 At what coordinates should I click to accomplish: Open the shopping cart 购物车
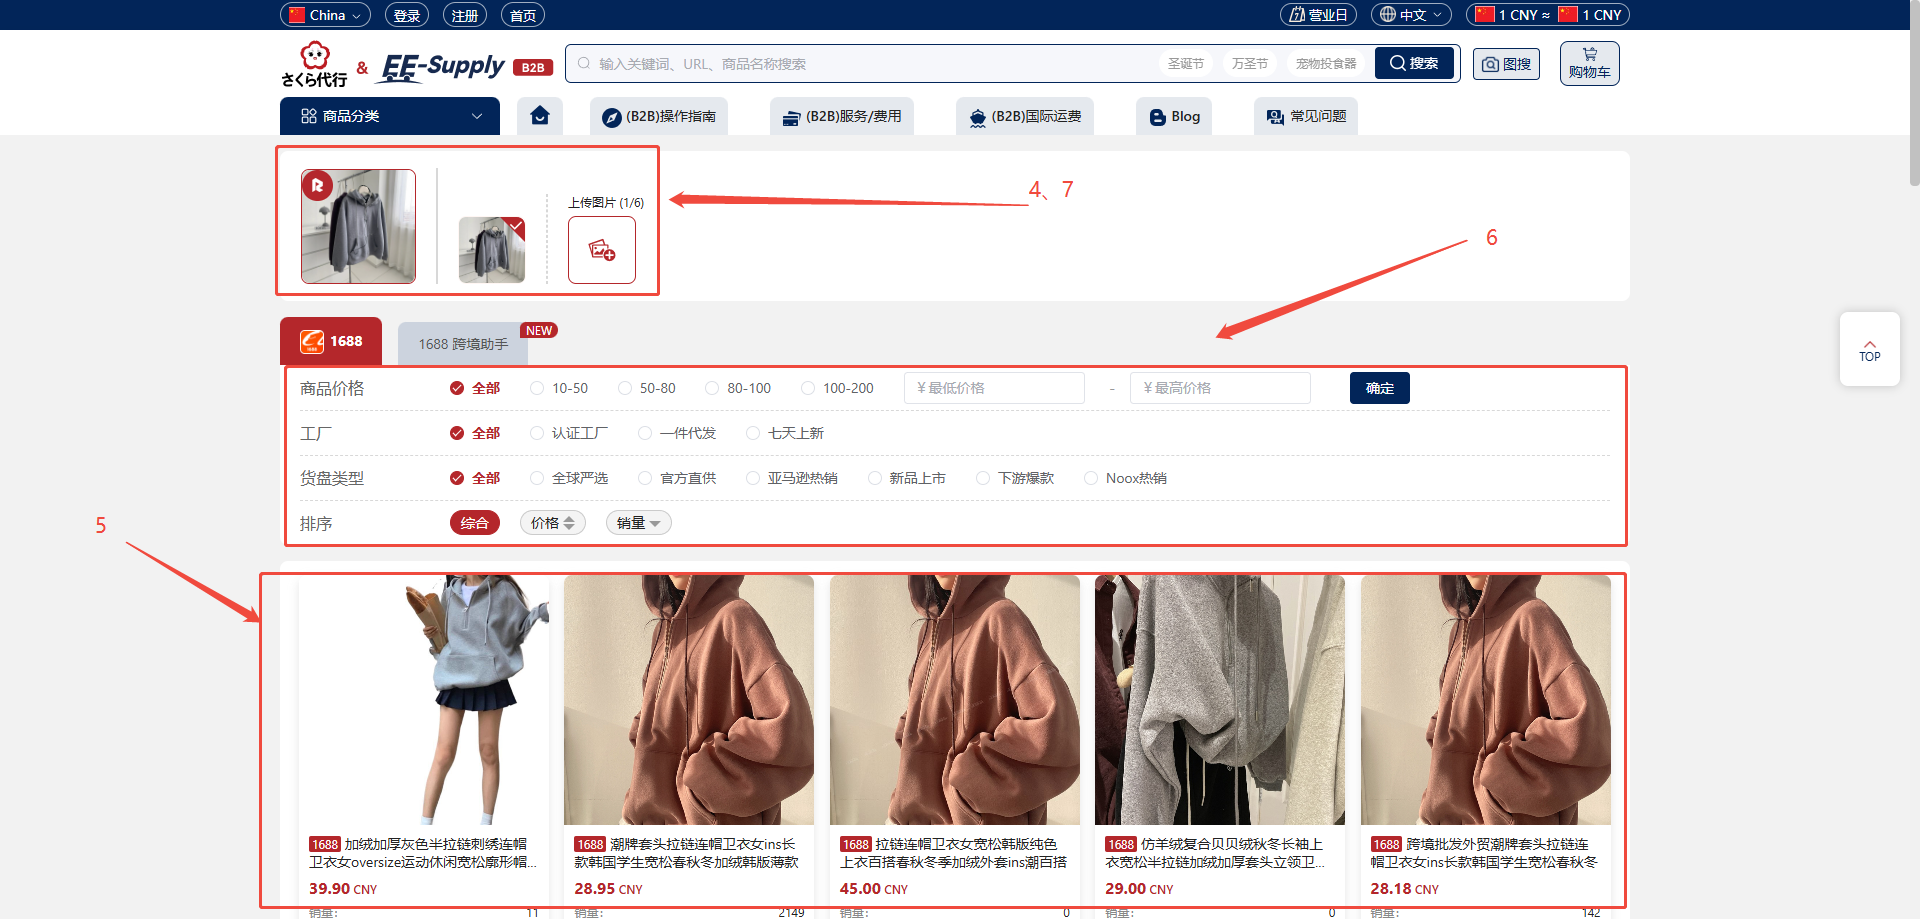[x=1589, y=64]
